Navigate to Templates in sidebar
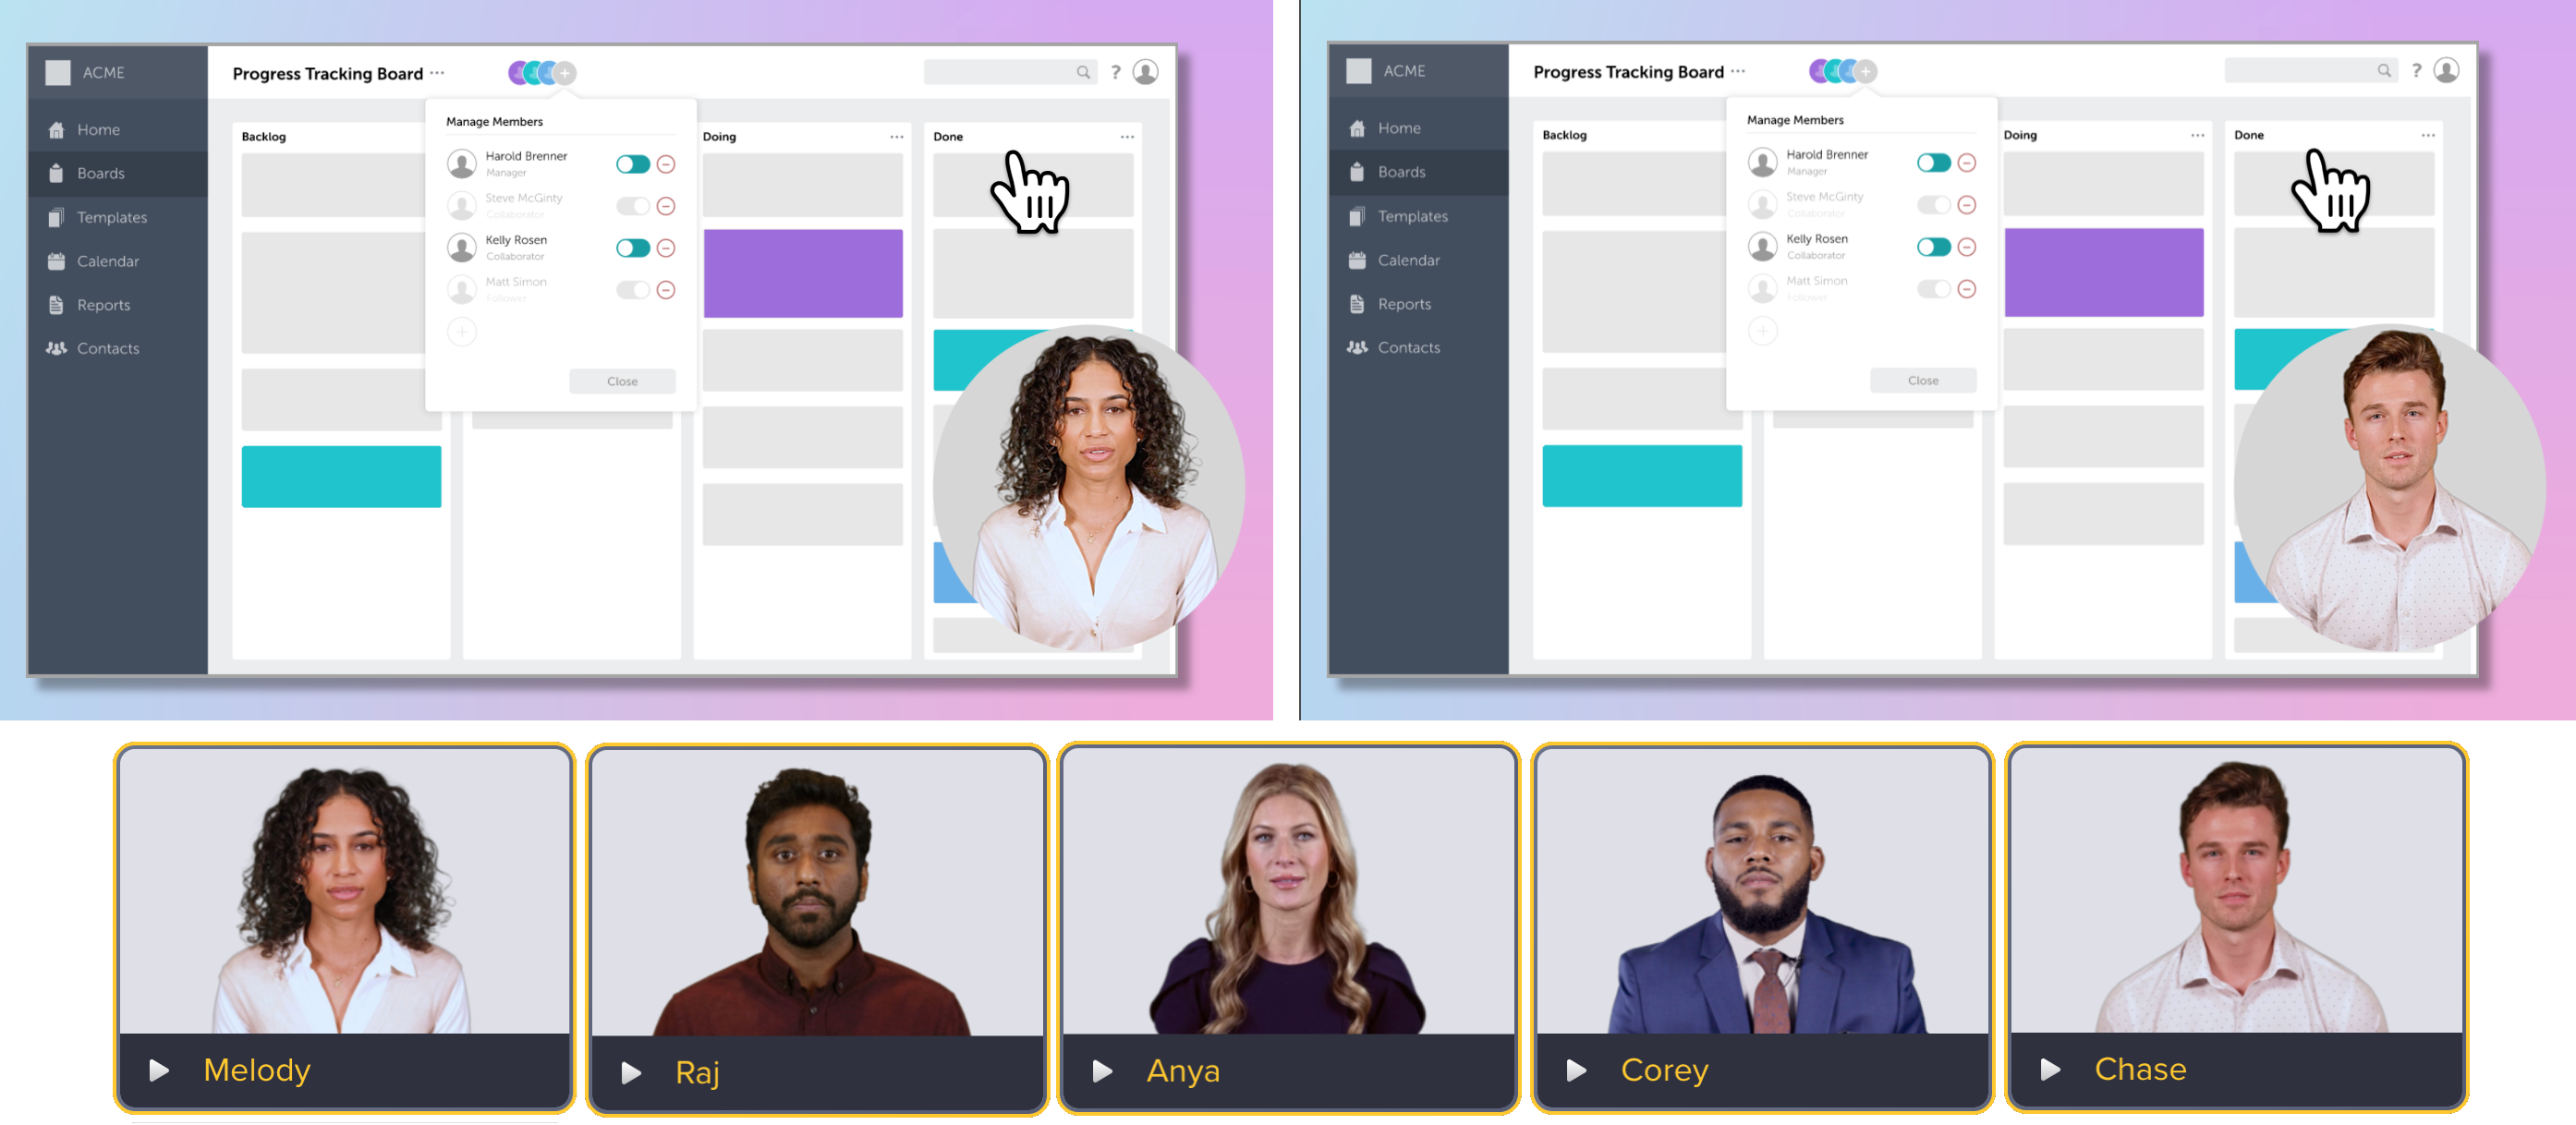The height and width of the screenshot is (1125, 2576). (112, 215)
